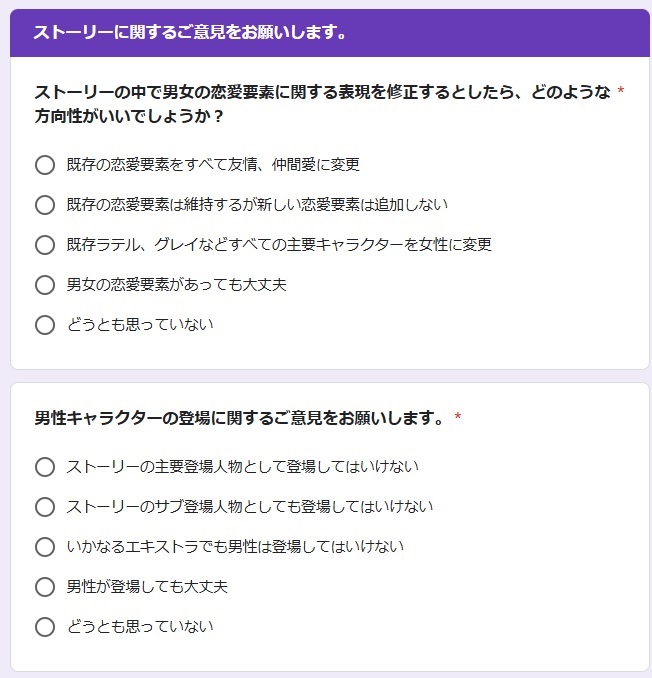
Task: Choose first question's 'どうとも思っていない' radio
Action: tap(44, 325)
